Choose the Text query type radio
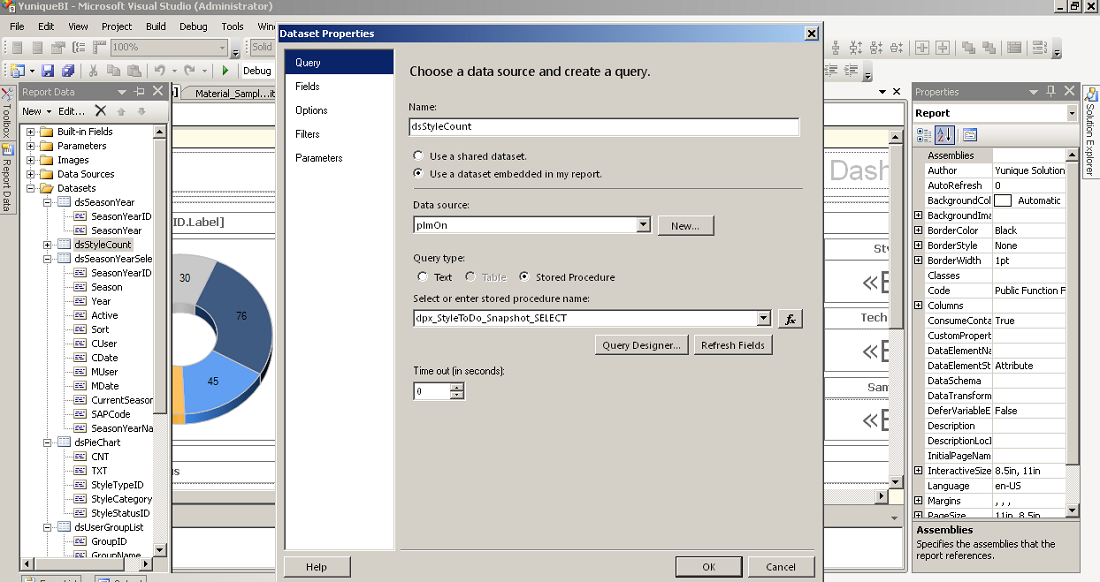The image size is (1100, 582). pyautogui.click(x=422, y=277)
